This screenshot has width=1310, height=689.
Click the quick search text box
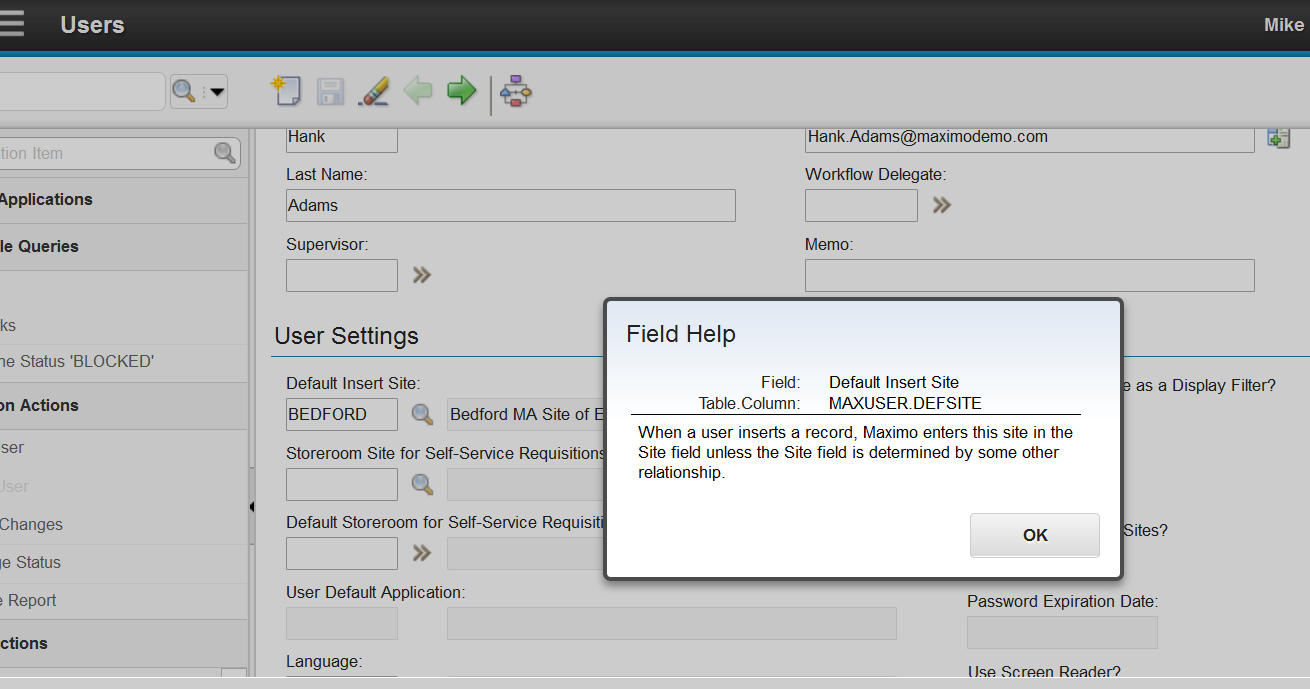[82, 91]
